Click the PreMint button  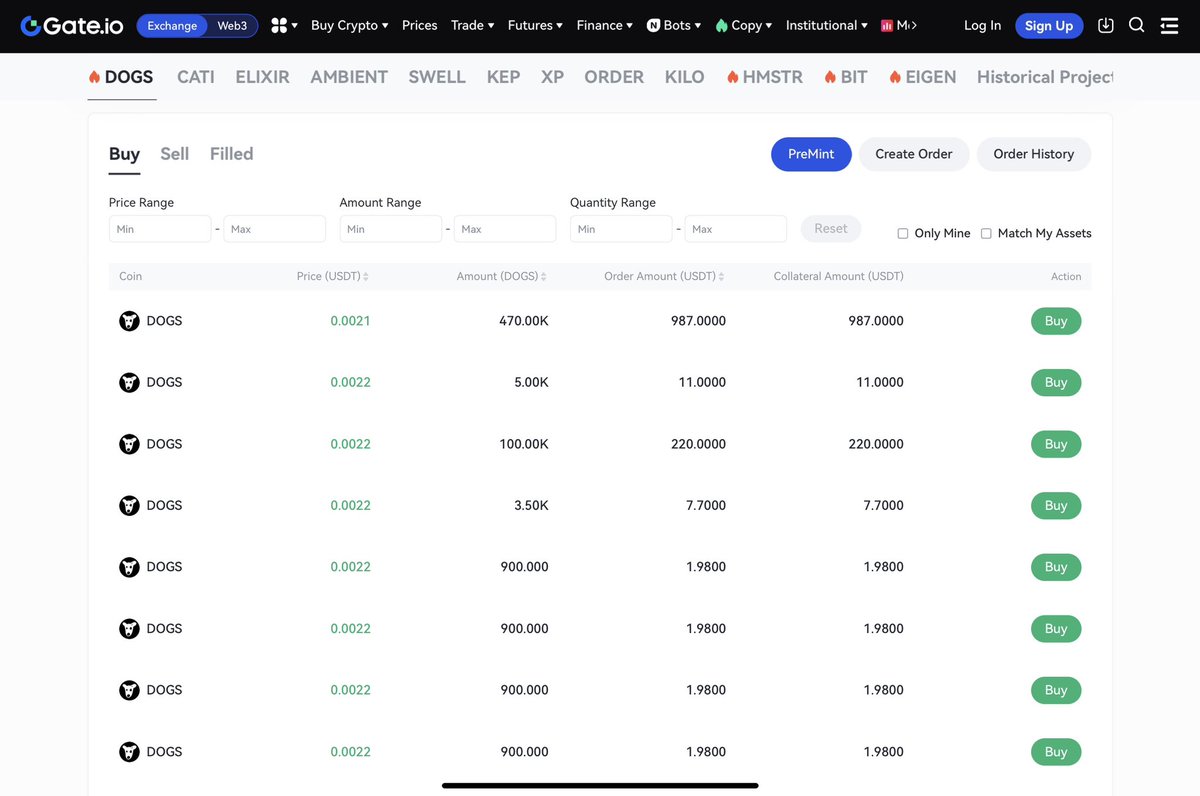pos(811,154)
